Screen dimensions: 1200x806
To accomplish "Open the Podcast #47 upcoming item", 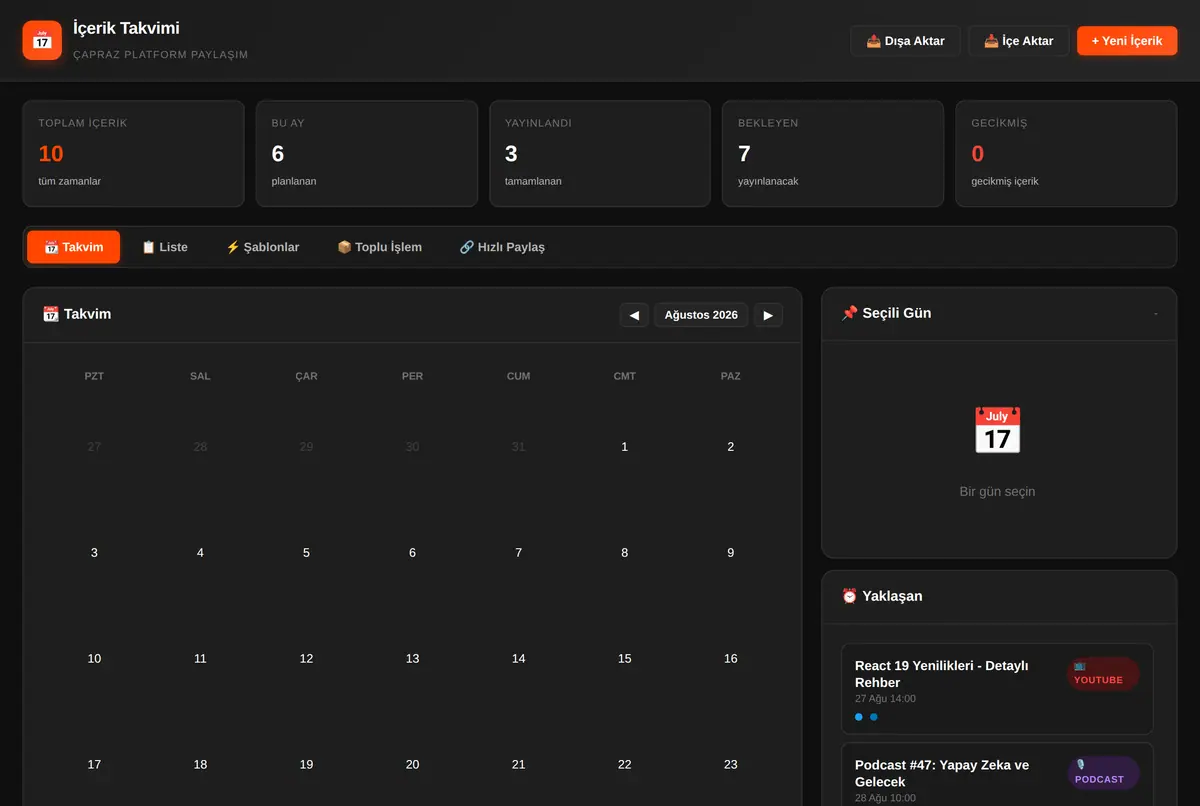I will (997, 774).
